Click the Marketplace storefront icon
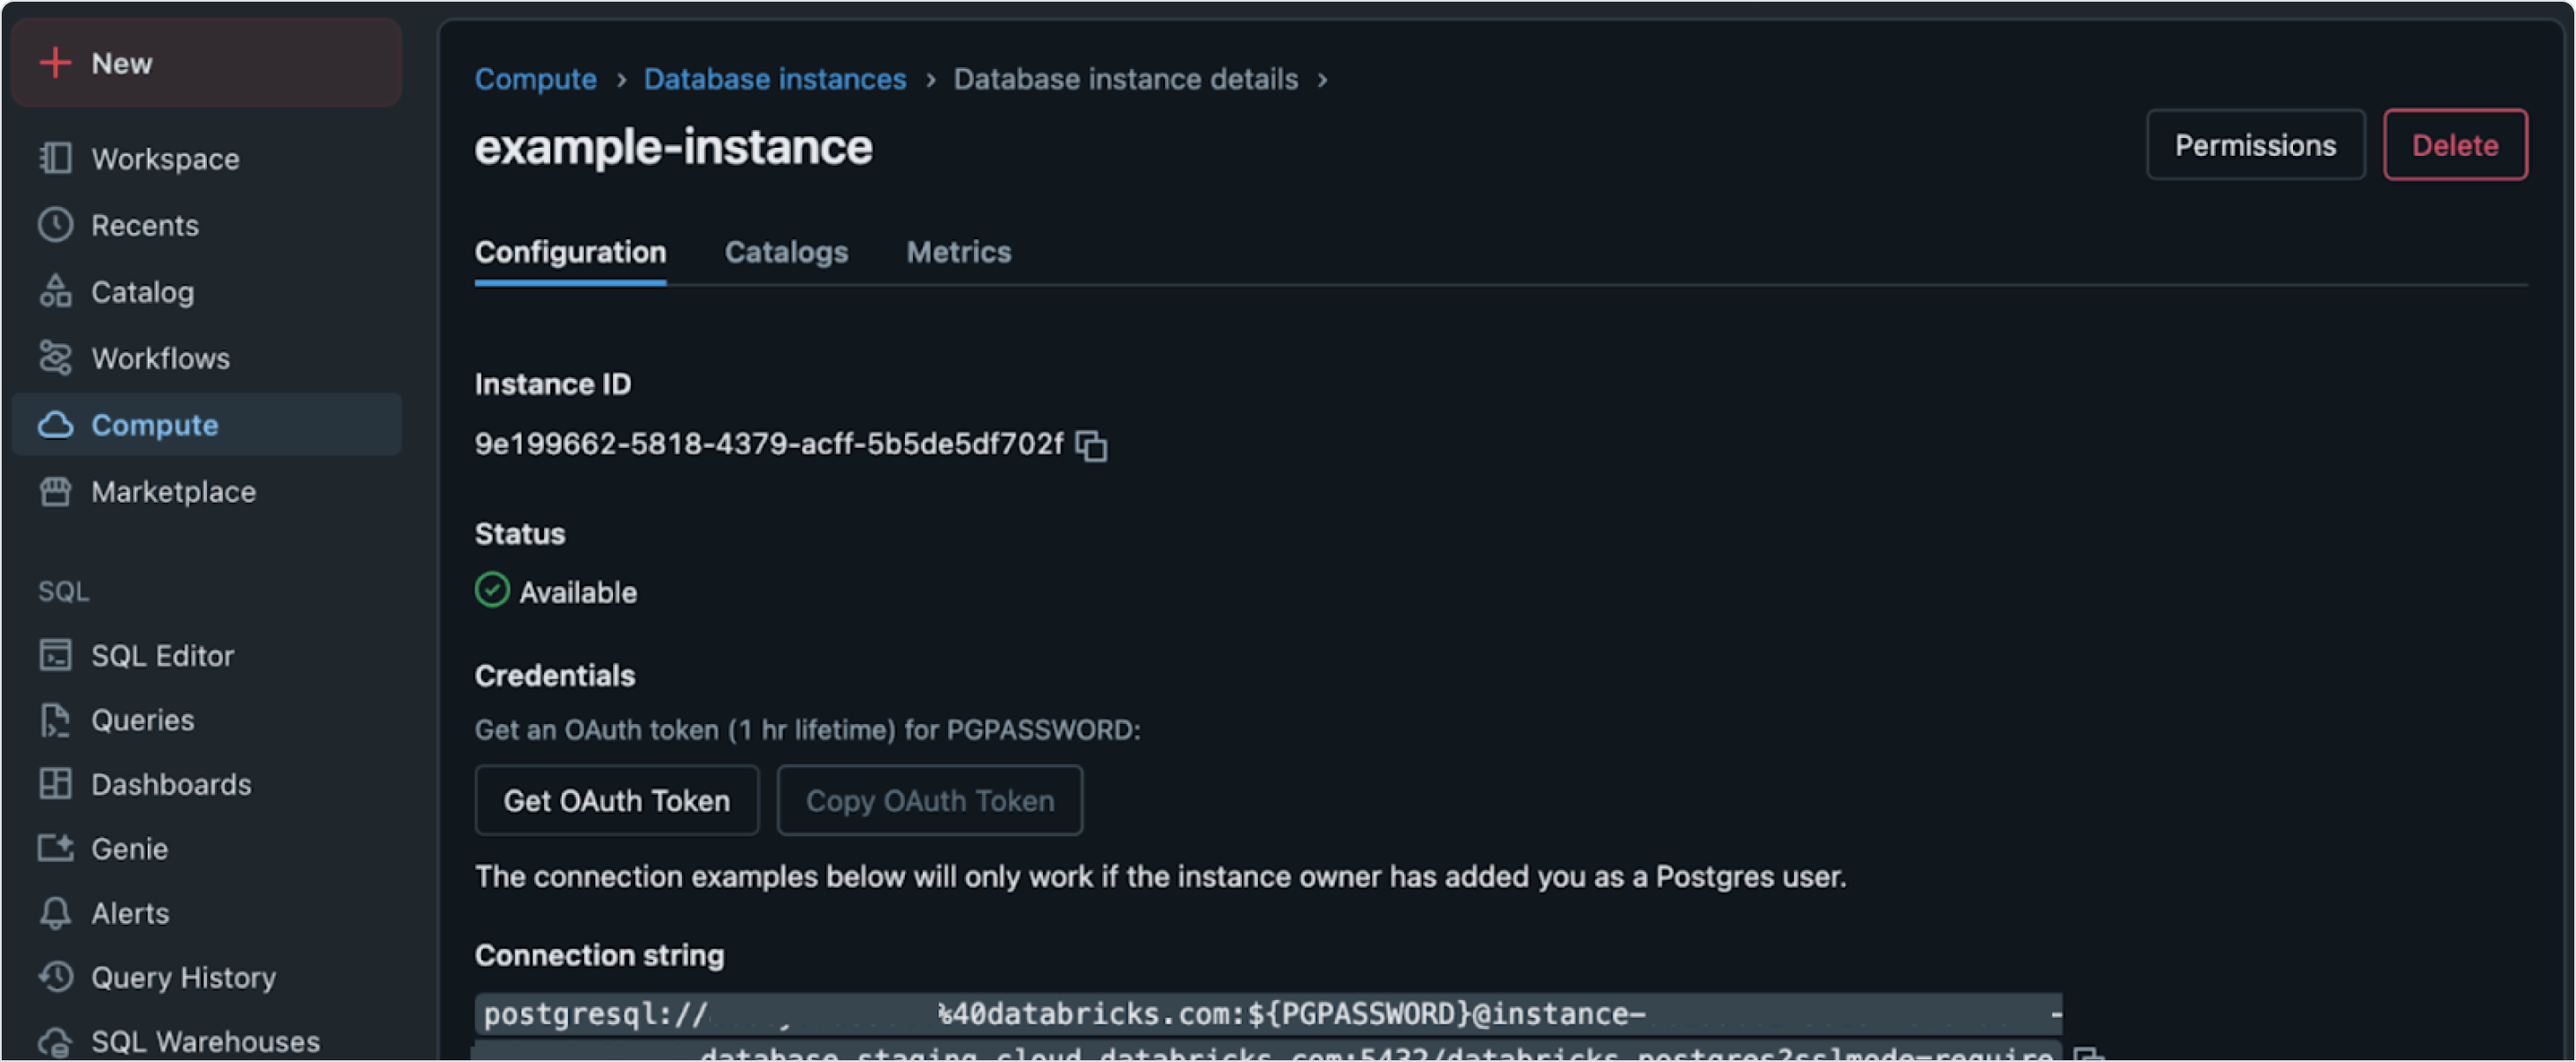Image resolution: width=2576 pixels, height=1062 pixels. click(55, 491)
